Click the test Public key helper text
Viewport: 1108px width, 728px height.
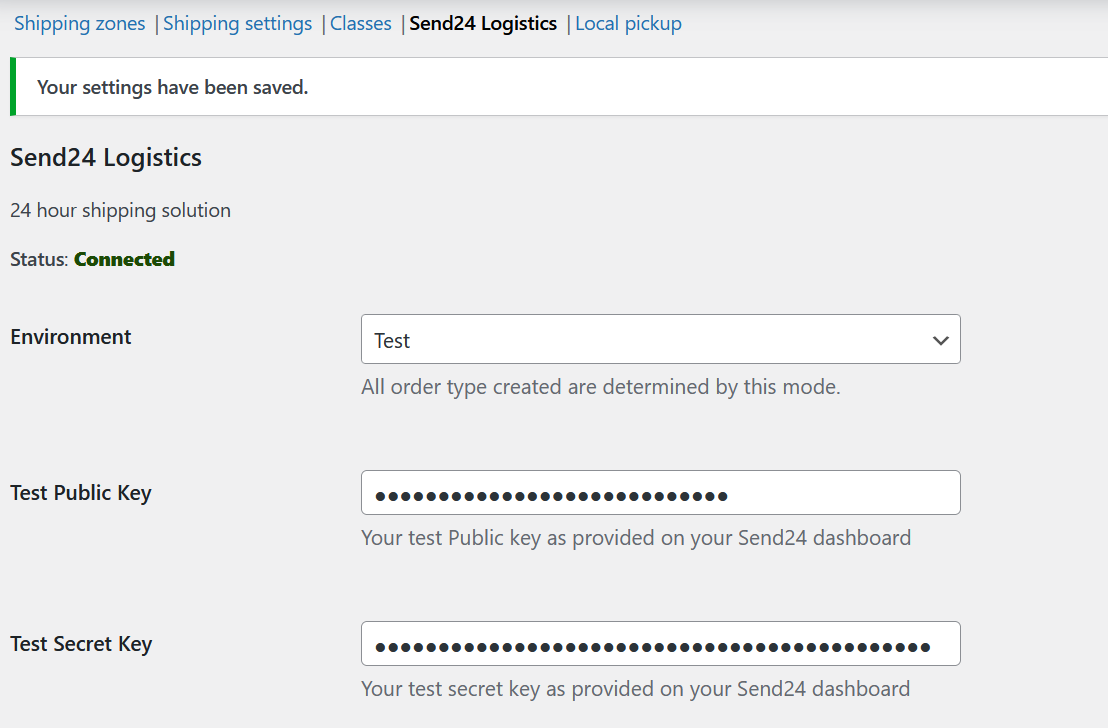(636, 537)
